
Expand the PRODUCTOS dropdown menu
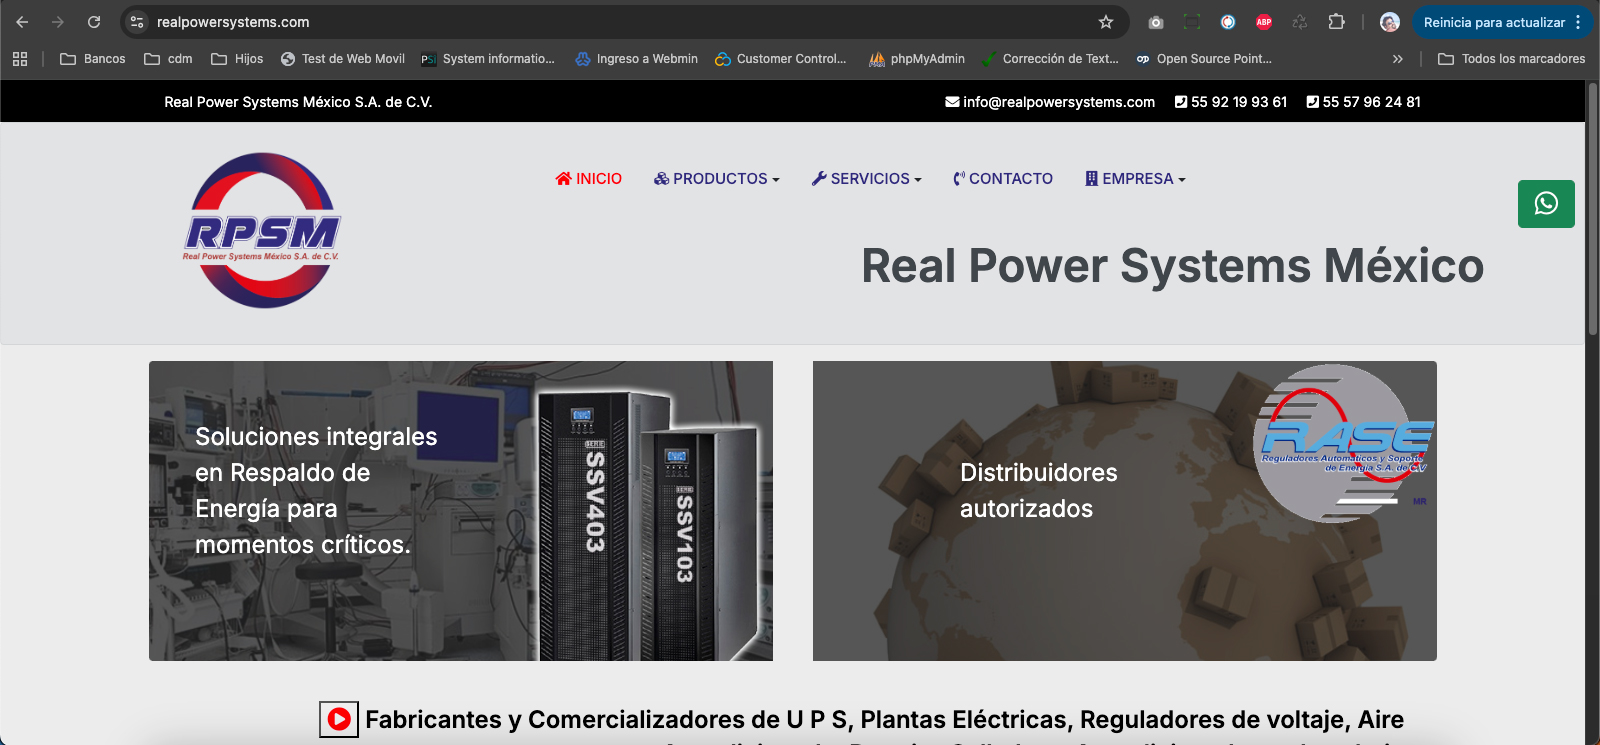[716, 178]
